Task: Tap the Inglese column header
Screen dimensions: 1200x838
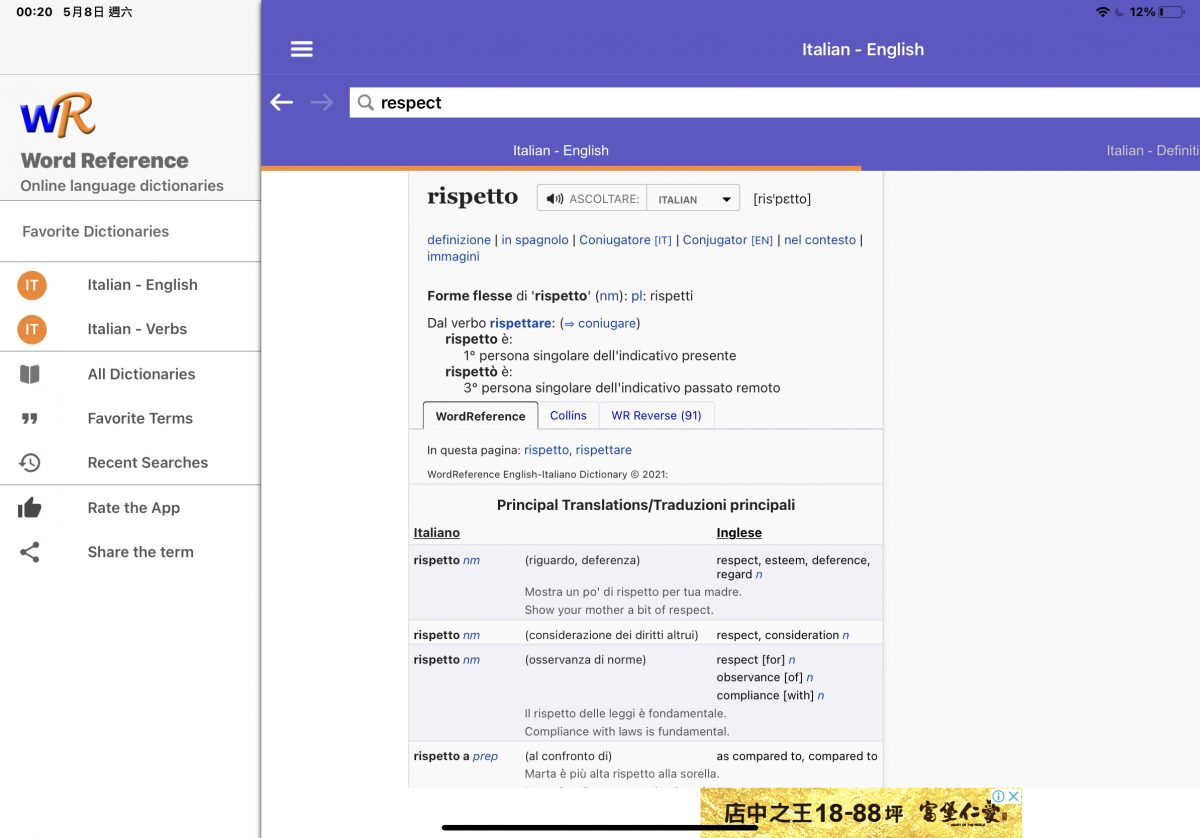Action: tap(739, 533)
